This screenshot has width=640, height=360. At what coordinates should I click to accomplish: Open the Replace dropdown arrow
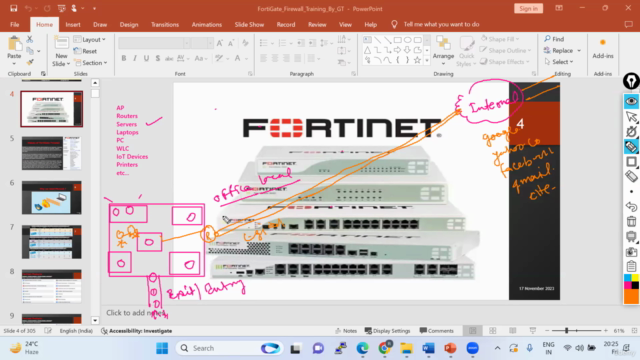pos(579,50)
